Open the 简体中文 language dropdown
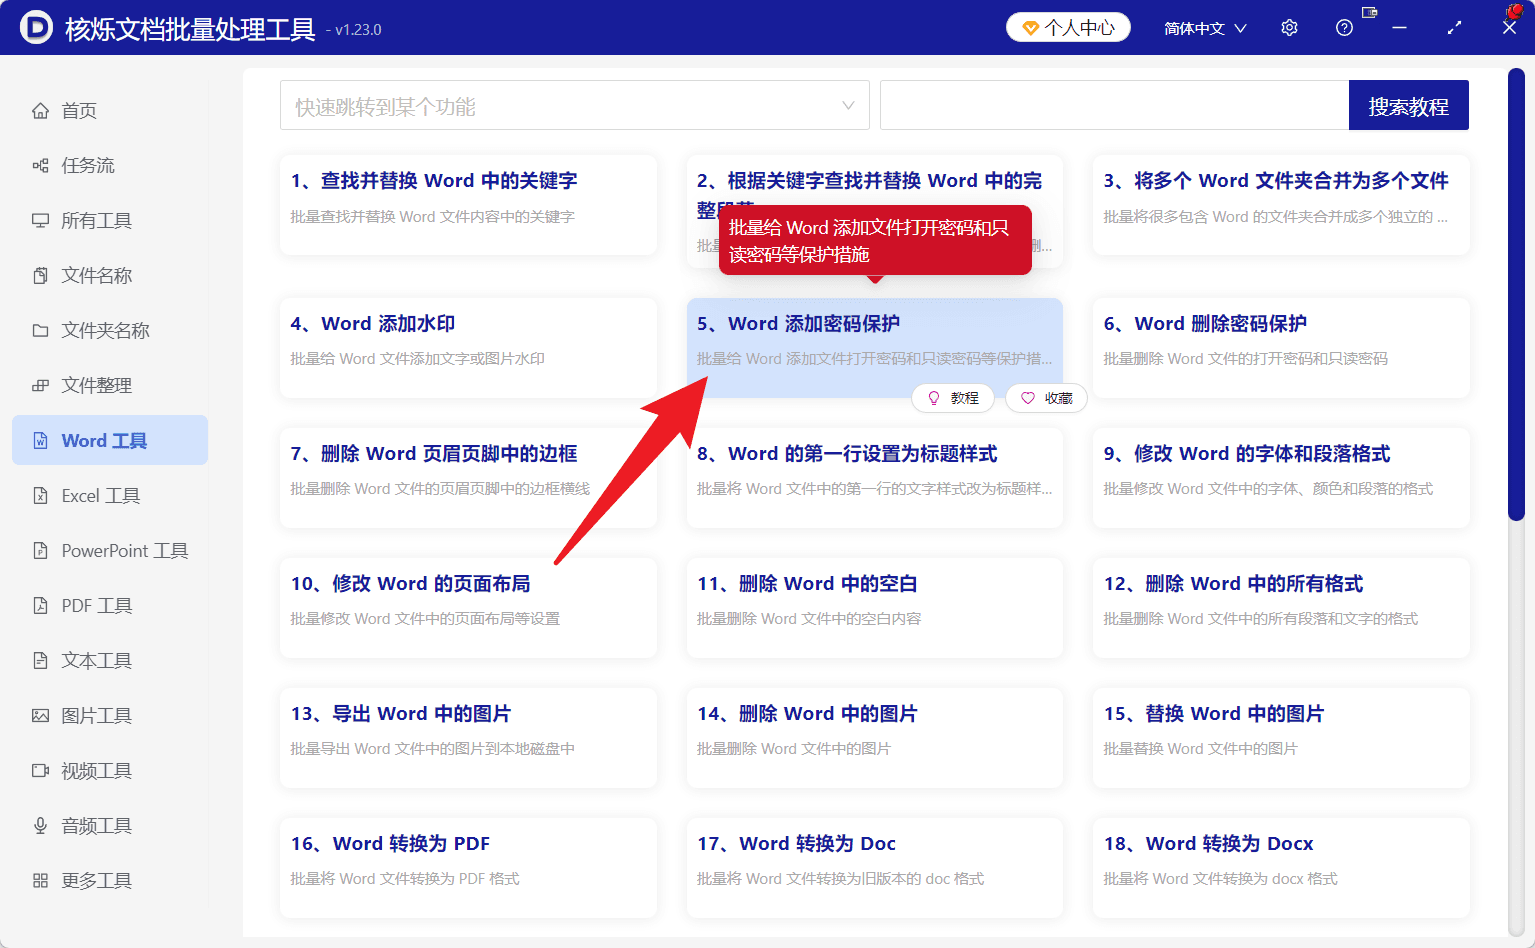This screenshot has height=948, width=1535. (x=1205, y=28)
